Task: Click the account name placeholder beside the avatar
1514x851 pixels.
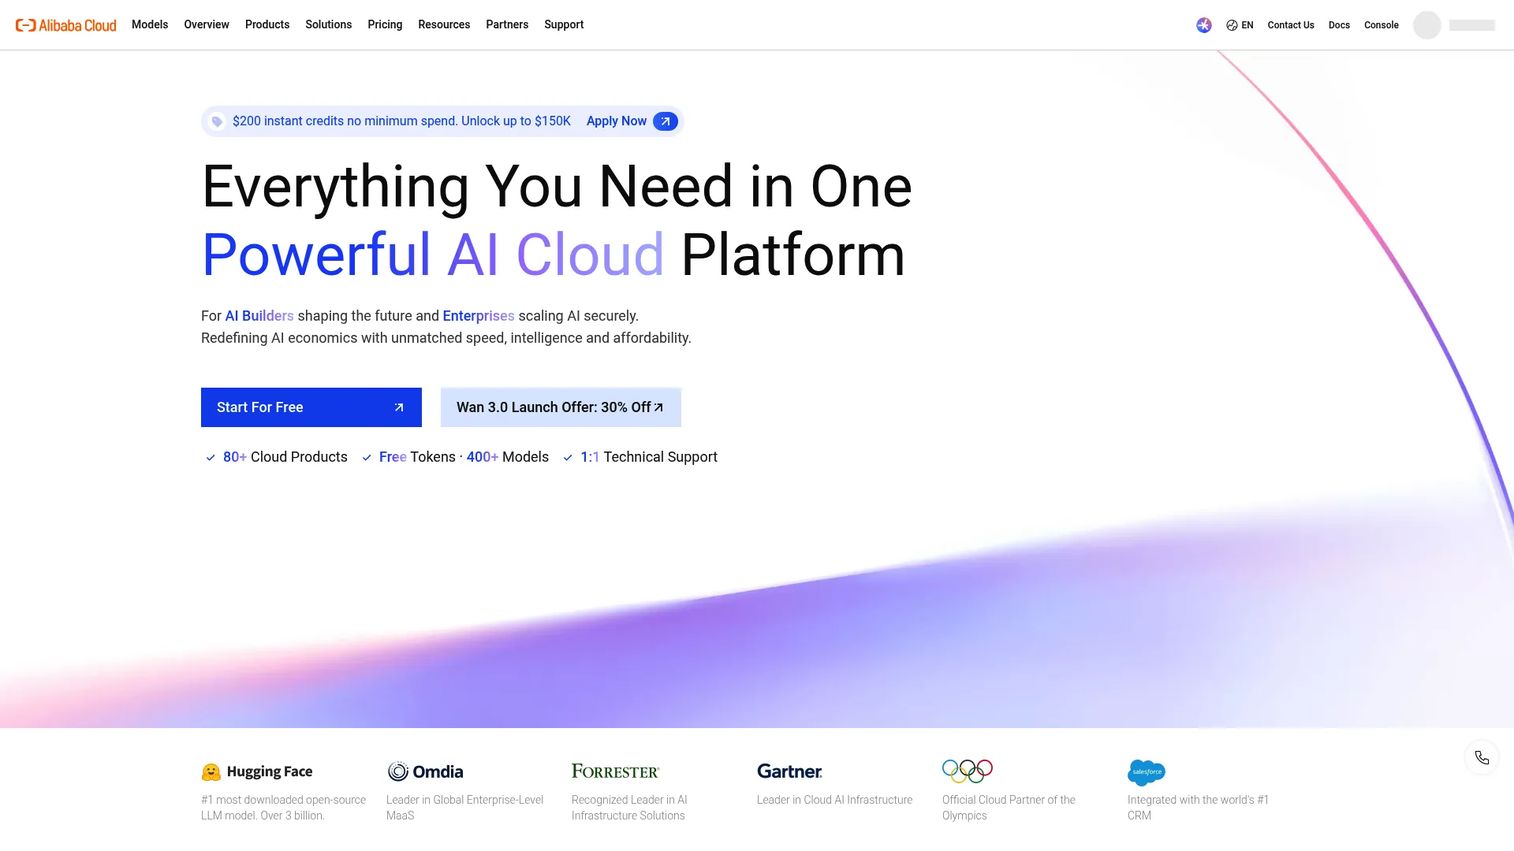Action: click(x=1472, y=25)
